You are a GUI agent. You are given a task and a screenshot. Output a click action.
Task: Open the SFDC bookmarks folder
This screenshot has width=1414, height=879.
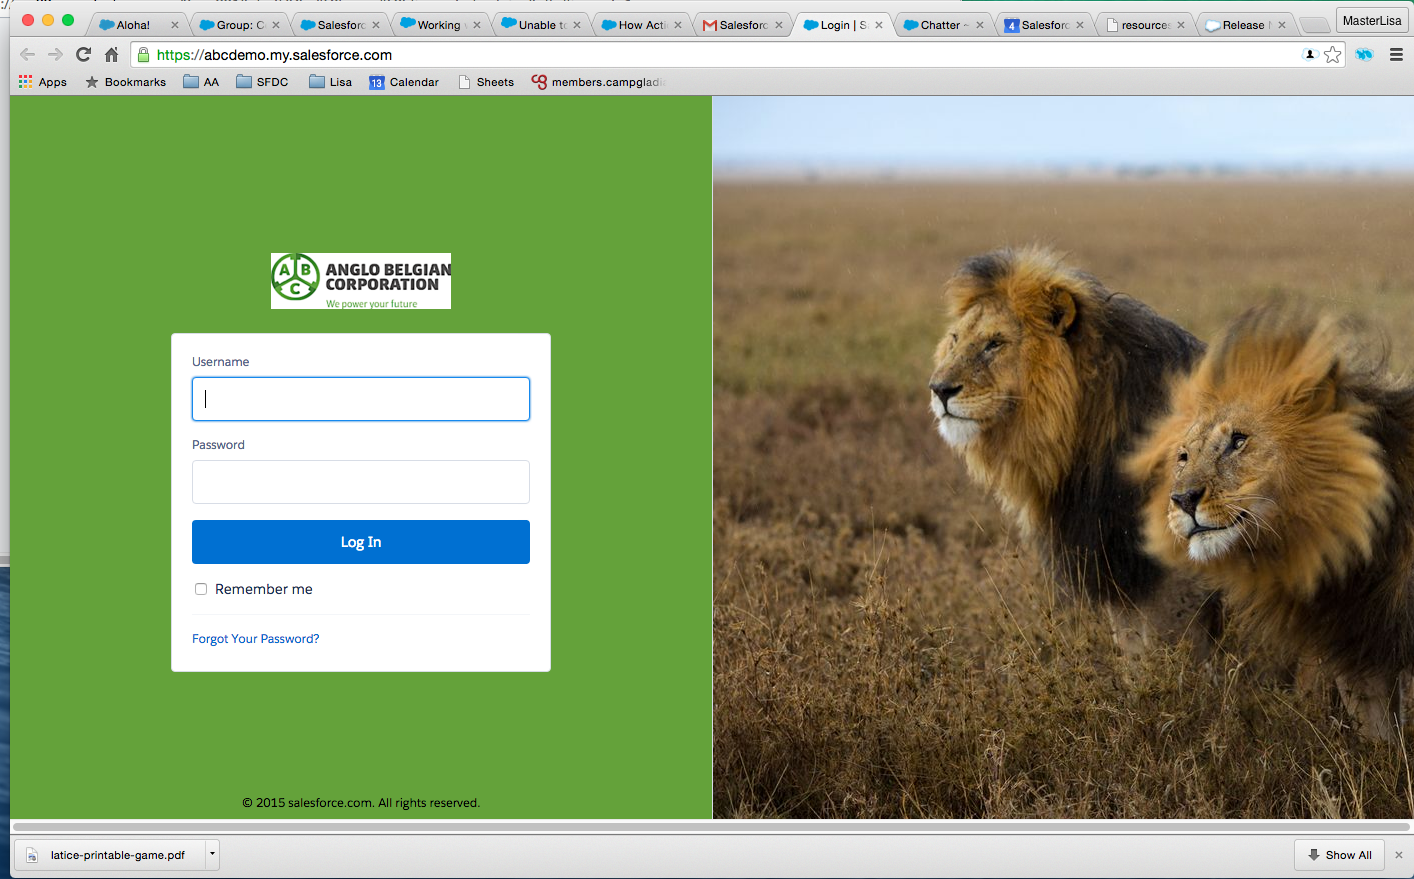262,82
